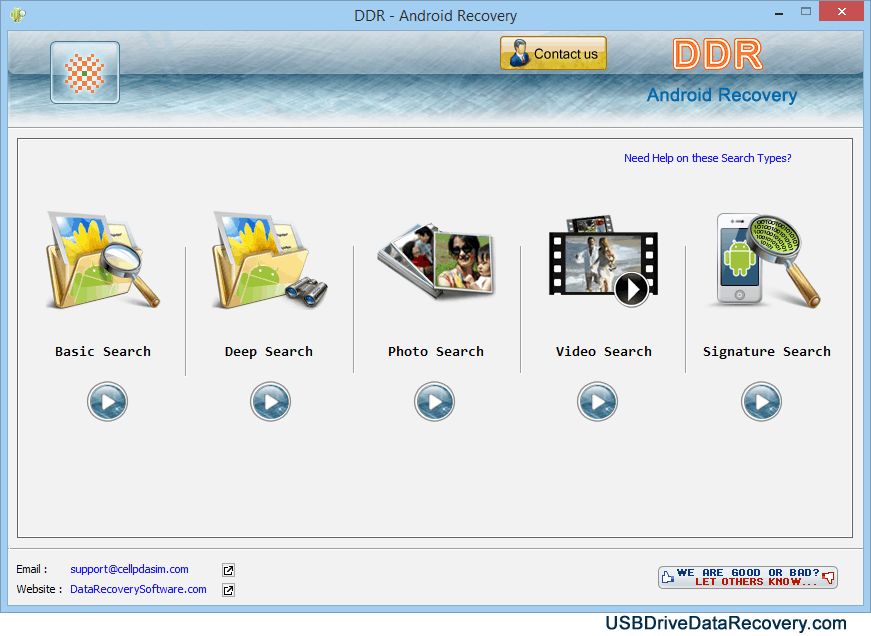Choose the Signature Search phone icon
Image resolution: width=871 pixels, height=636 pixels.
[765, 262]
